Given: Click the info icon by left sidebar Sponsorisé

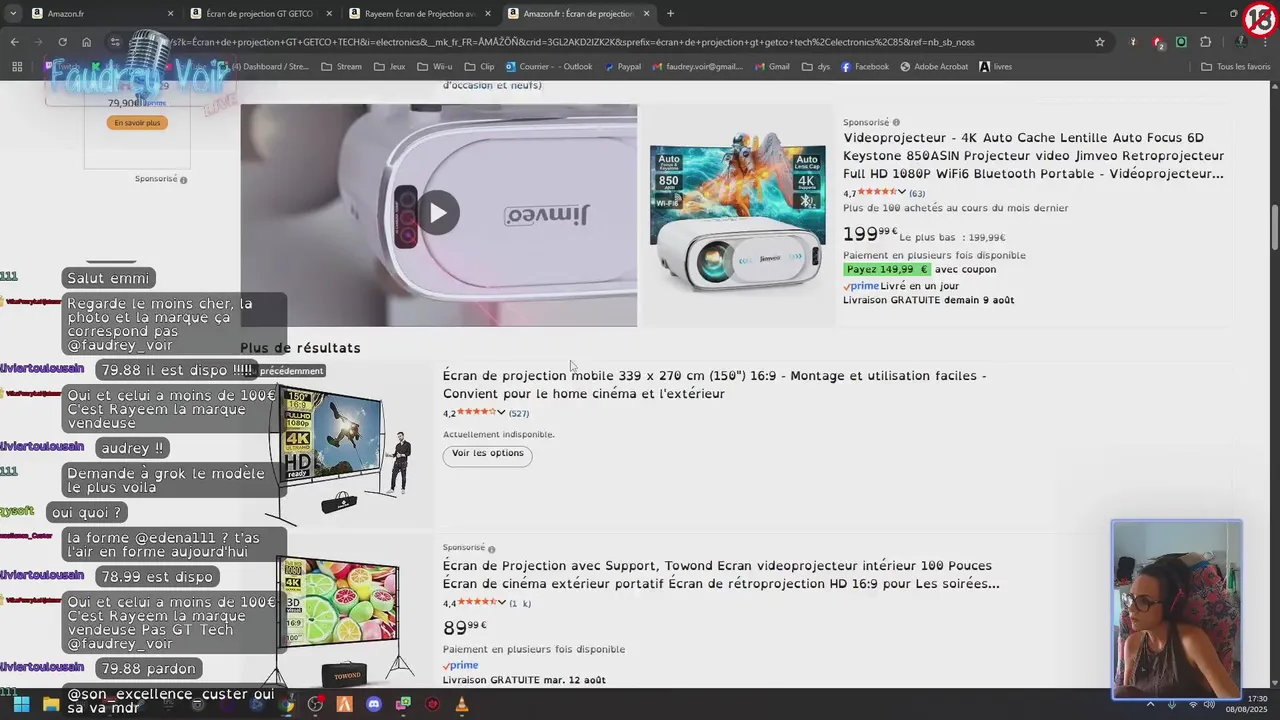Looking at the screenshot, I should 183,180.
